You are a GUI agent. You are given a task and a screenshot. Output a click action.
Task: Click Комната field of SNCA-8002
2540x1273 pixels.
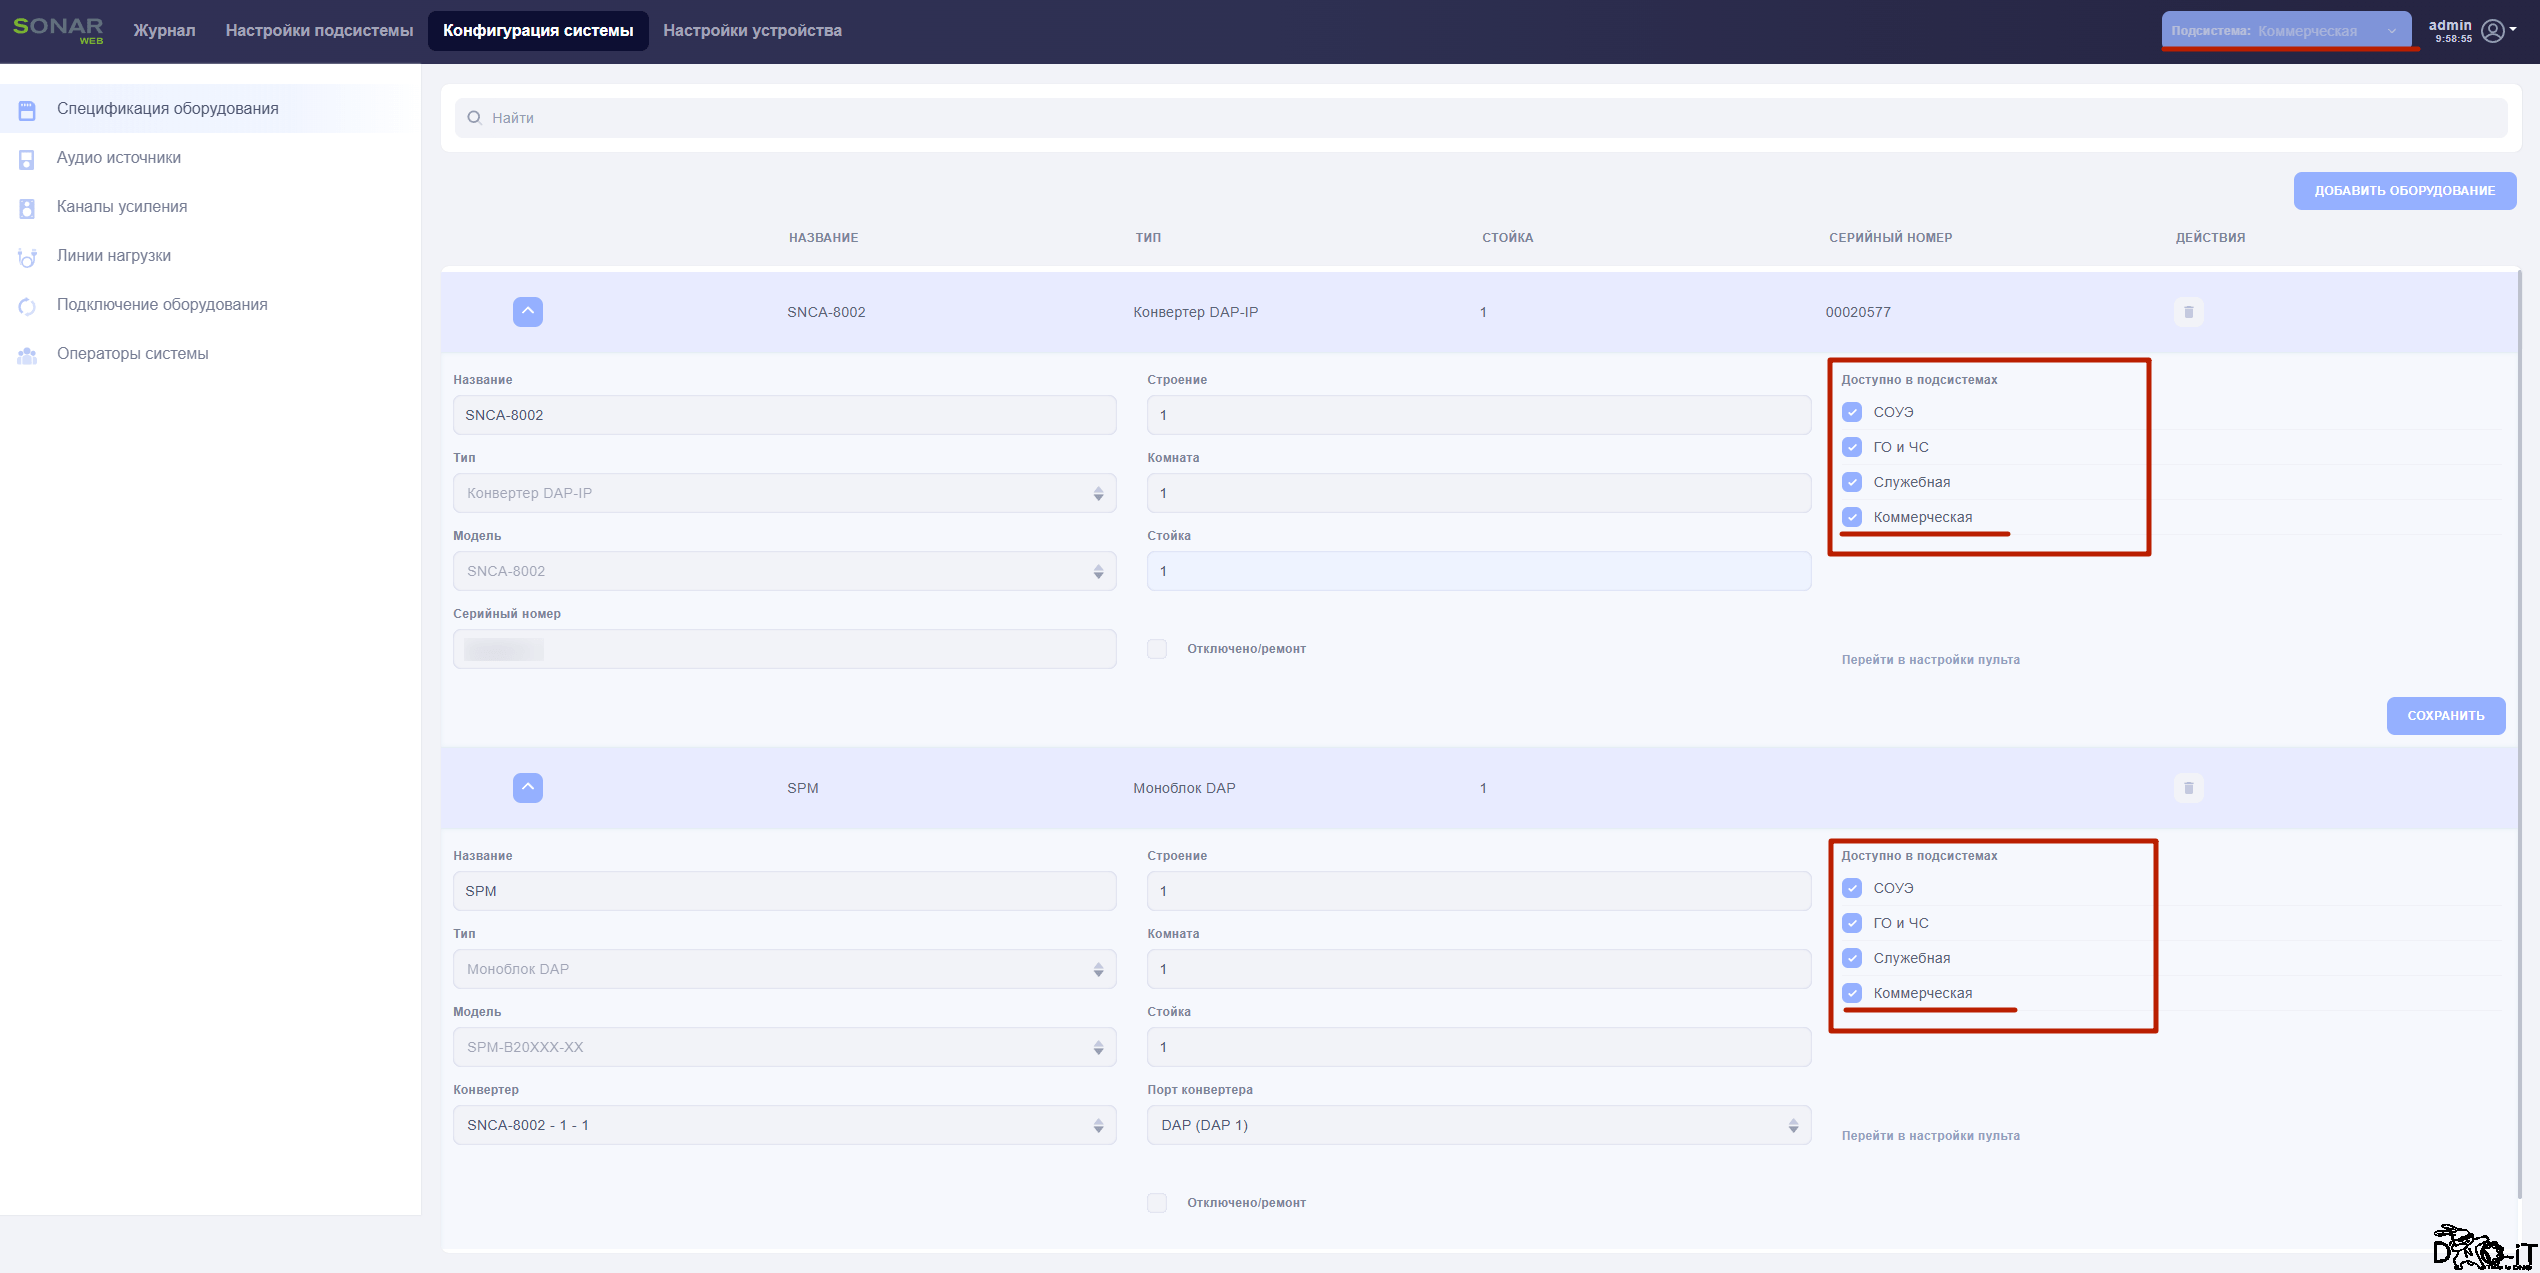[1479, 493]
